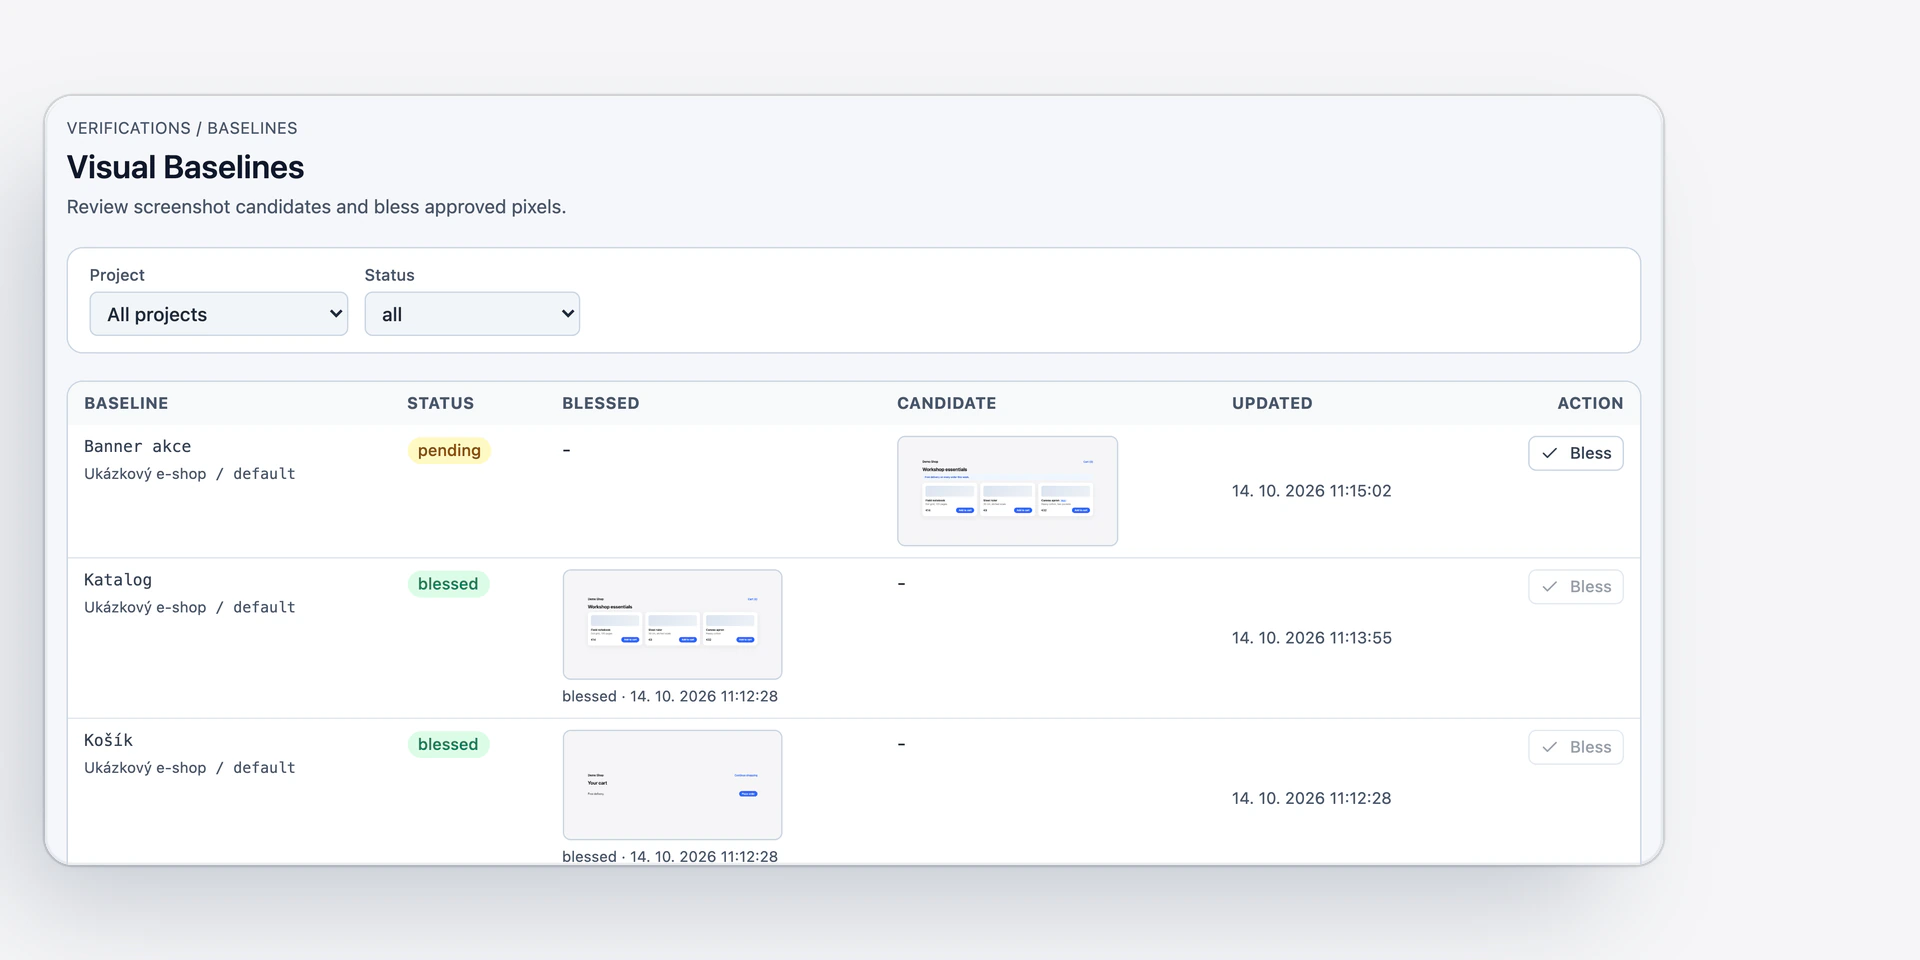The width and height of the screenshot is (1920, 960).
Task: Click the CANDIDATE column header
Action: coord(946,403)
